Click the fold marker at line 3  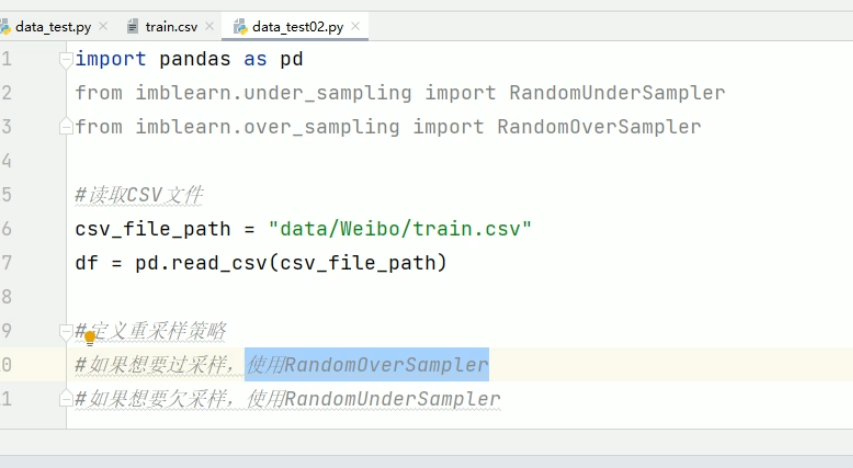pos(67,127)
